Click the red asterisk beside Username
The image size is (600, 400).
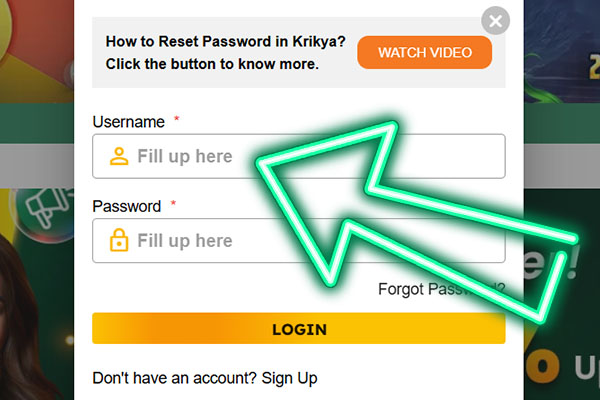177,120
